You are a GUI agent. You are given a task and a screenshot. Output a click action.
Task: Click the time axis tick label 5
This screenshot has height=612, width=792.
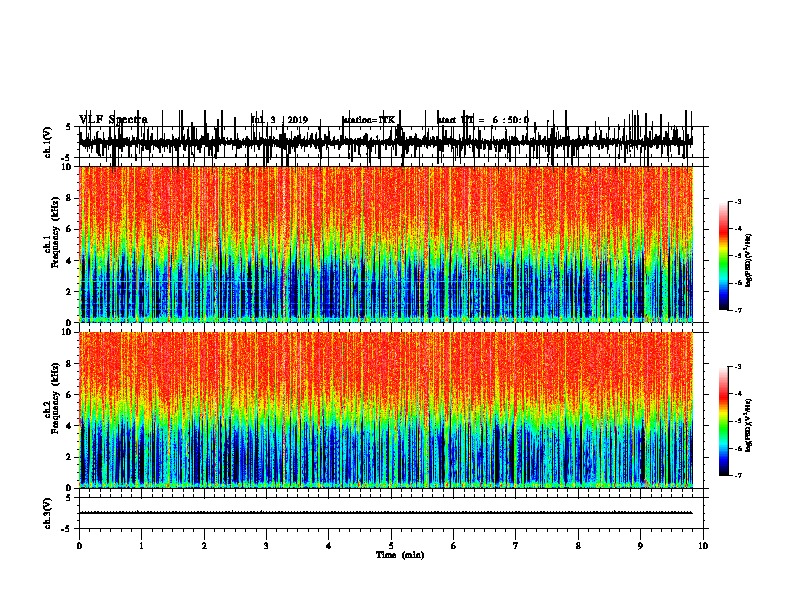391,546
